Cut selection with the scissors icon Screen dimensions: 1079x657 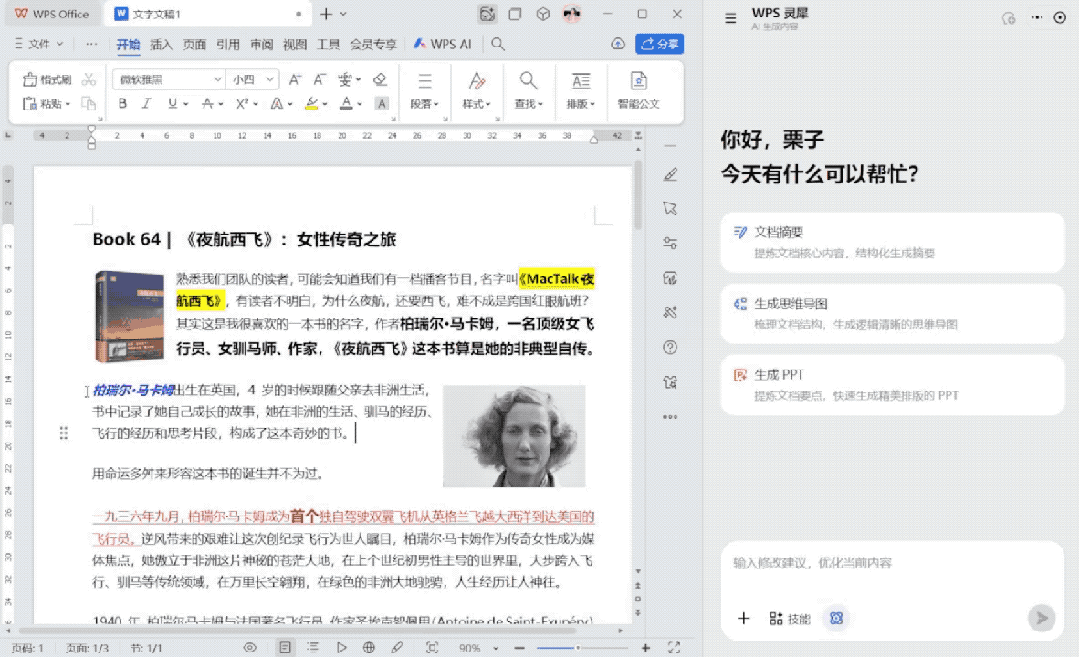coord(89,80)
